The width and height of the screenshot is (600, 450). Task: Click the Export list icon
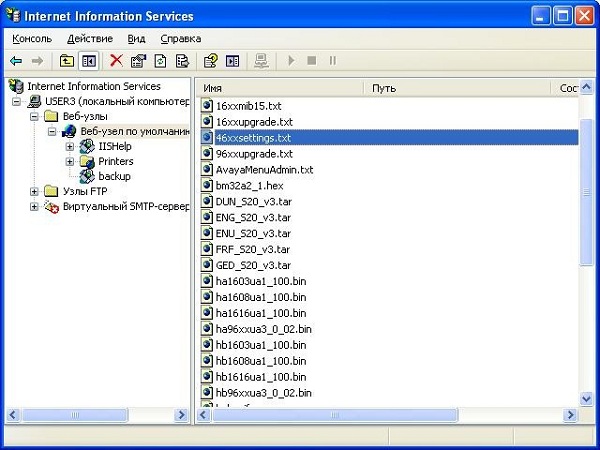click(182, 61)
